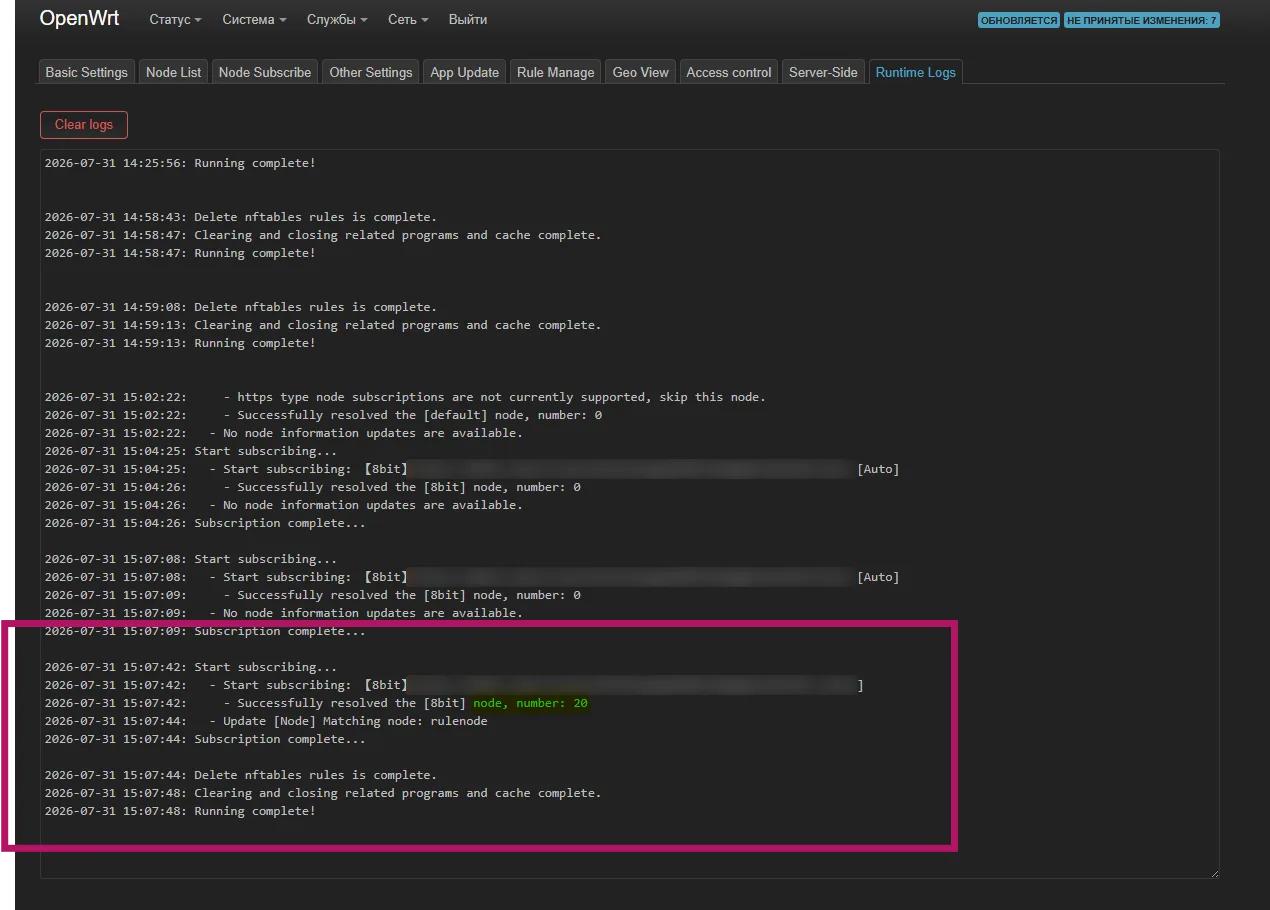Switch to the Node List tab
Viewport: 1270px width, 910px height.
(x=174, y=72)
